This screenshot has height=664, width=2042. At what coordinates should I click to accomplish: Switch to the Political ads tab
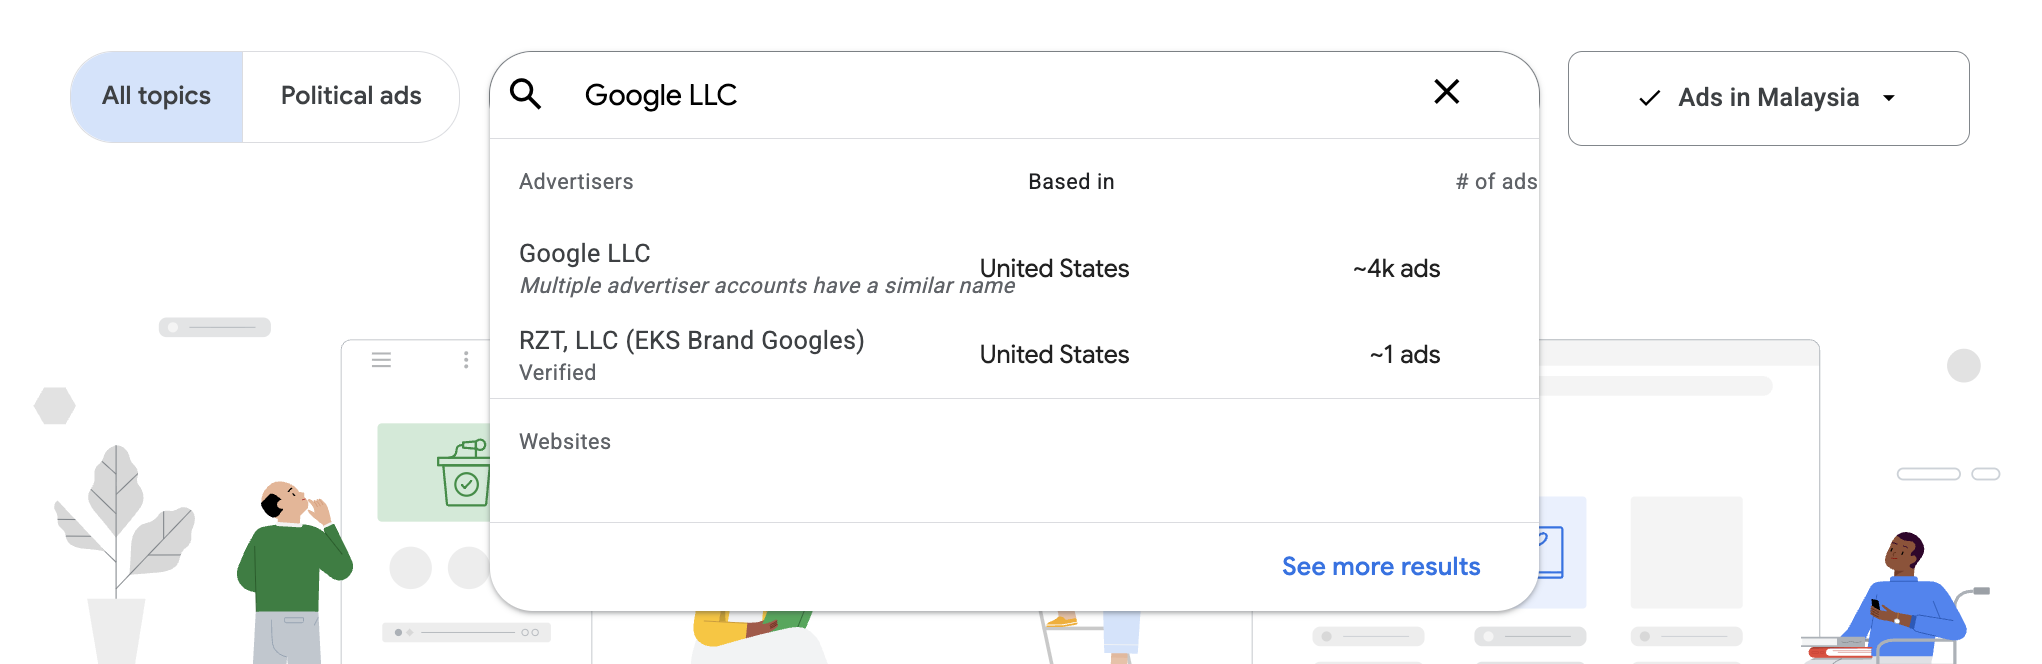(x=351, y=96)
